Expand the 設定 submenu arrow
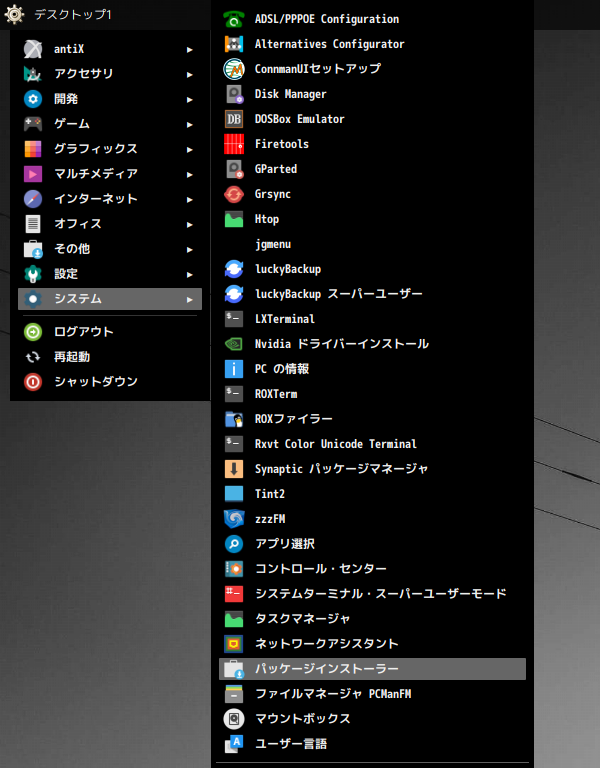 point(190,274)
